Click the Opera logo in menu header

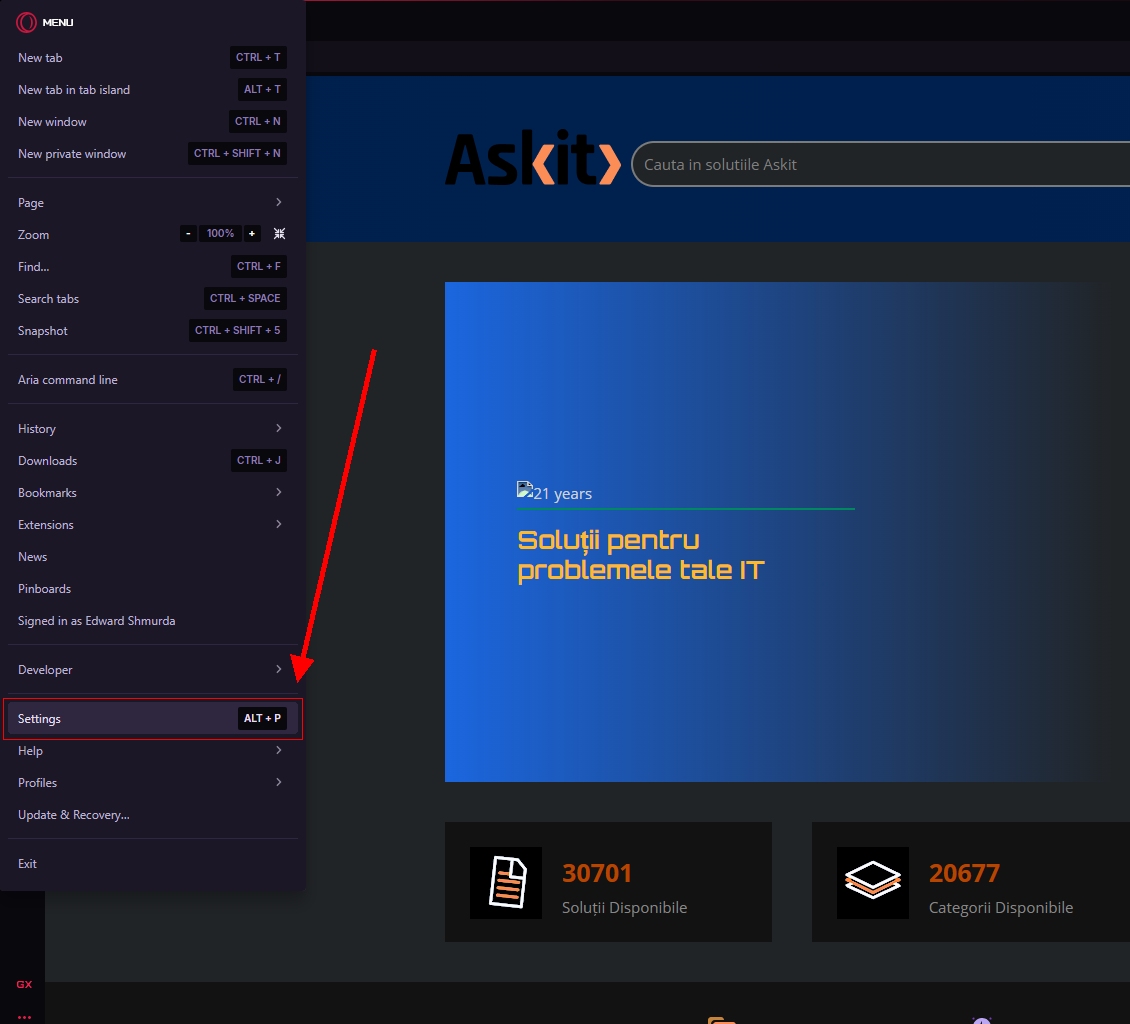point(27,22)
